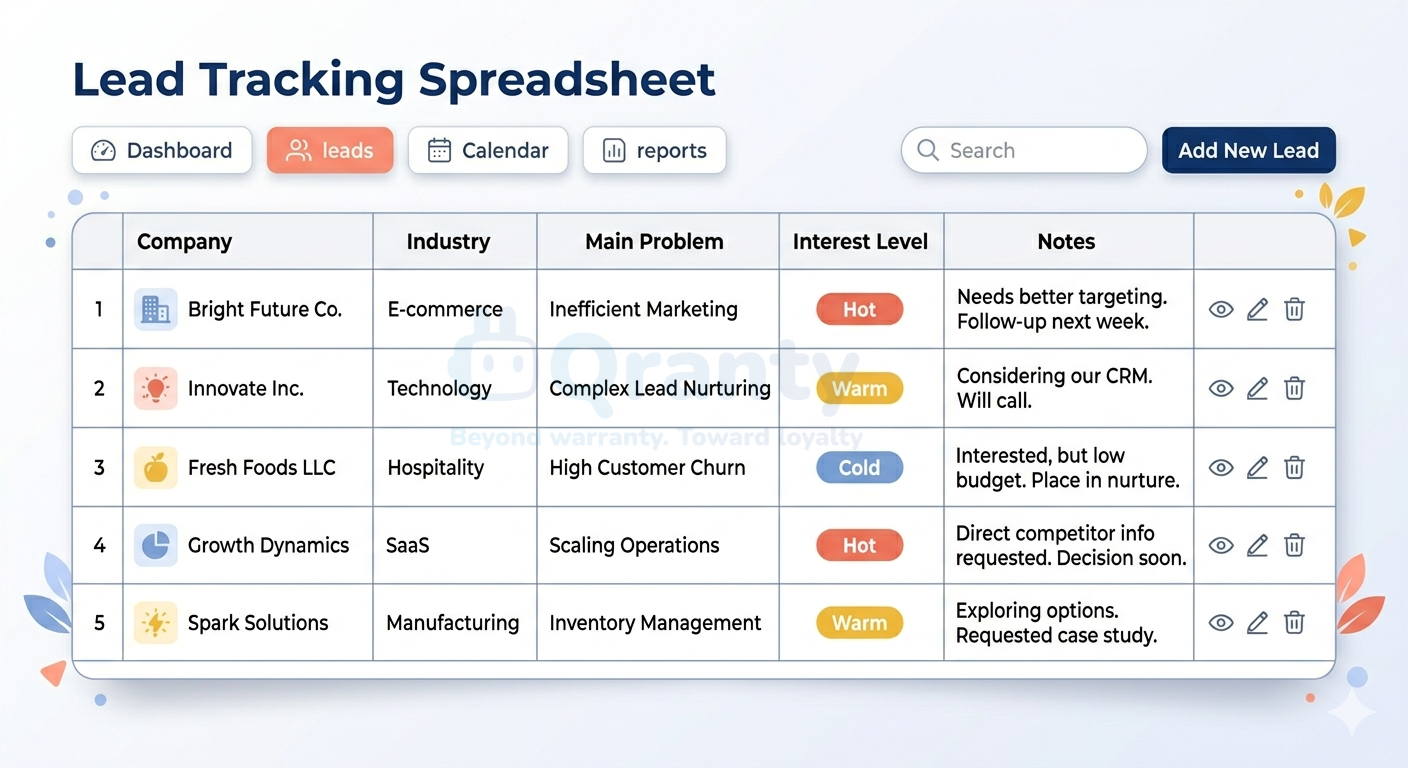Open the Dashboard tab
Viewport: 1408px width, 768px height.
coord(162,150)
